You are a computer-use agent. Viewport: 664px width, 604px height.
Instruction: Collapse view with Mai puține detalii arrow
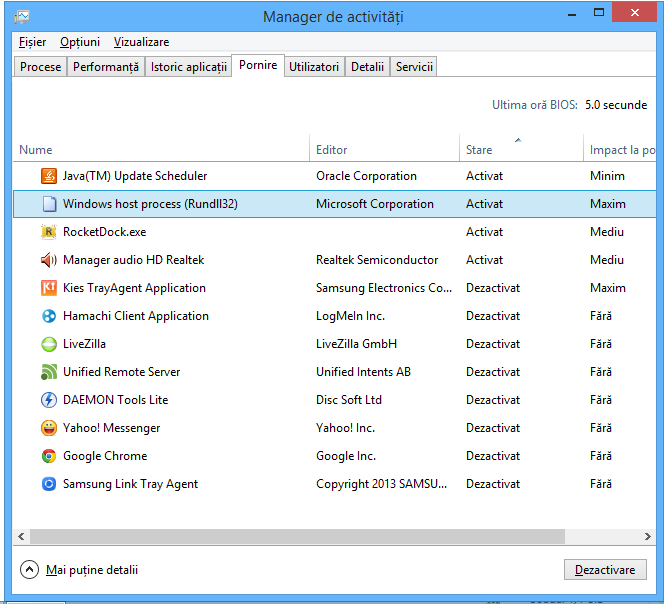click(29, 570)
